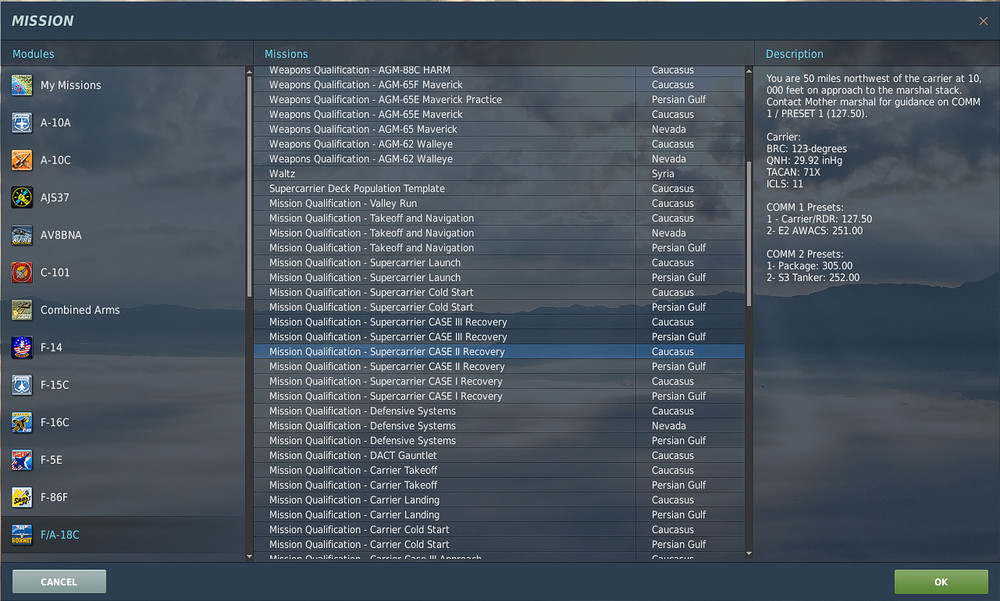Select 'Carrier Cold Start' Persian Gulf mission

point(499,544)
